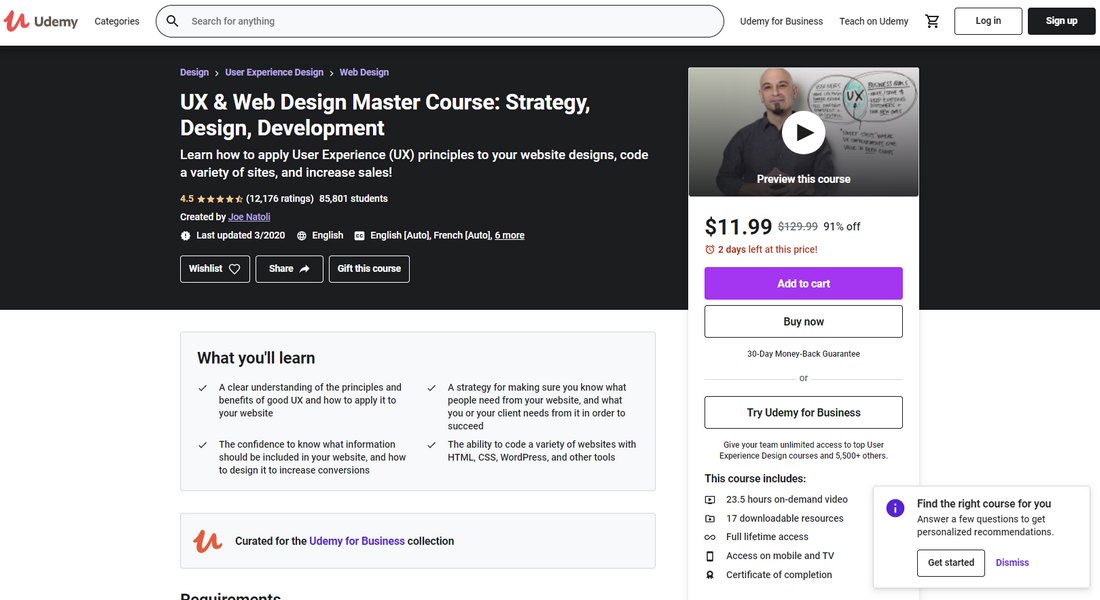This screenshot has width=1100, height=600.
Task: Click the star rating row
Action: (220, 199)
